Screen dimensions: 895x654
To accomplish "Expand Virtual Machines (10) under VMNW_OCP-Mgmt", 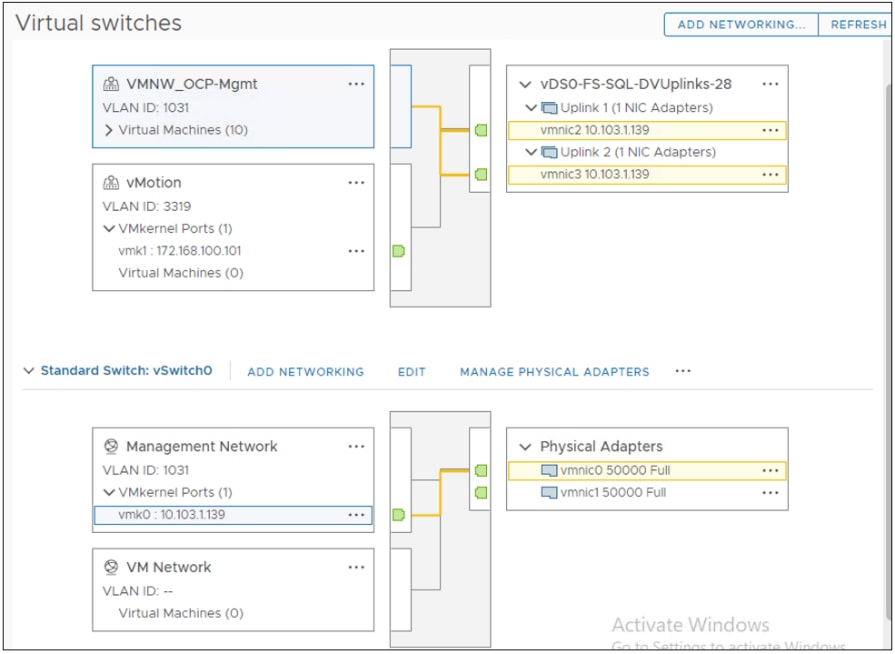I will click(106, 129).
